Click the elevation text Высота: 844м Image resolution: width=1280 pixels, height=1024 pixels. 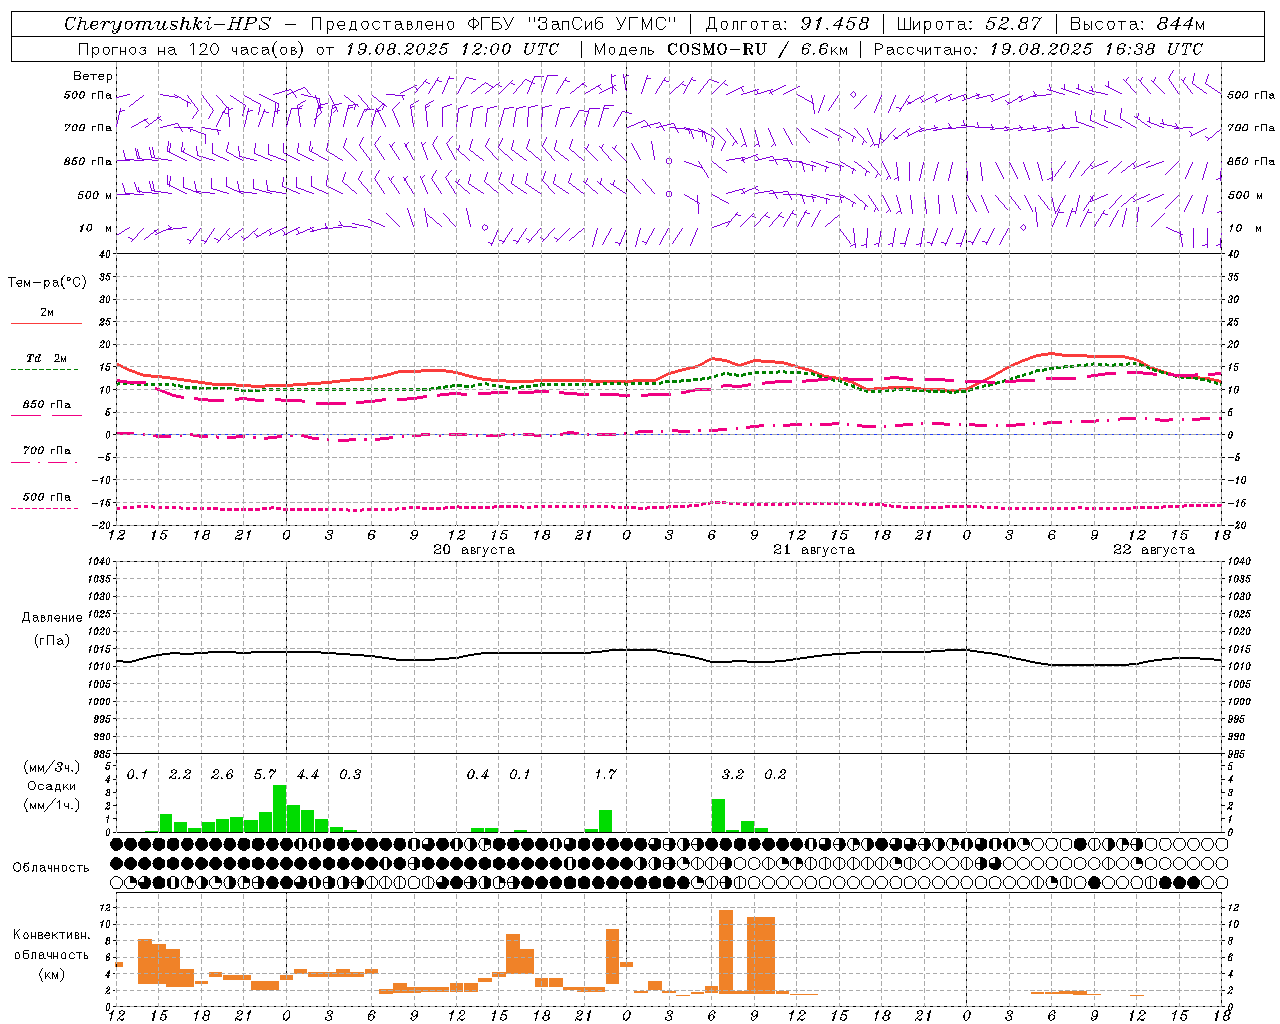1137,24
